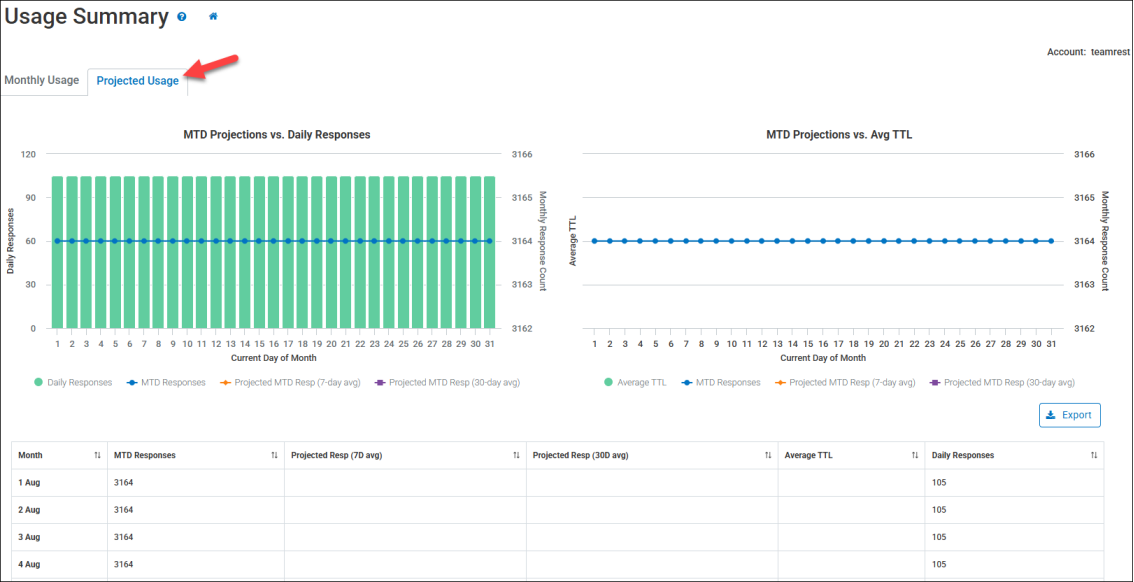Sort by MTD Responses column arrows

pos(274,455)
